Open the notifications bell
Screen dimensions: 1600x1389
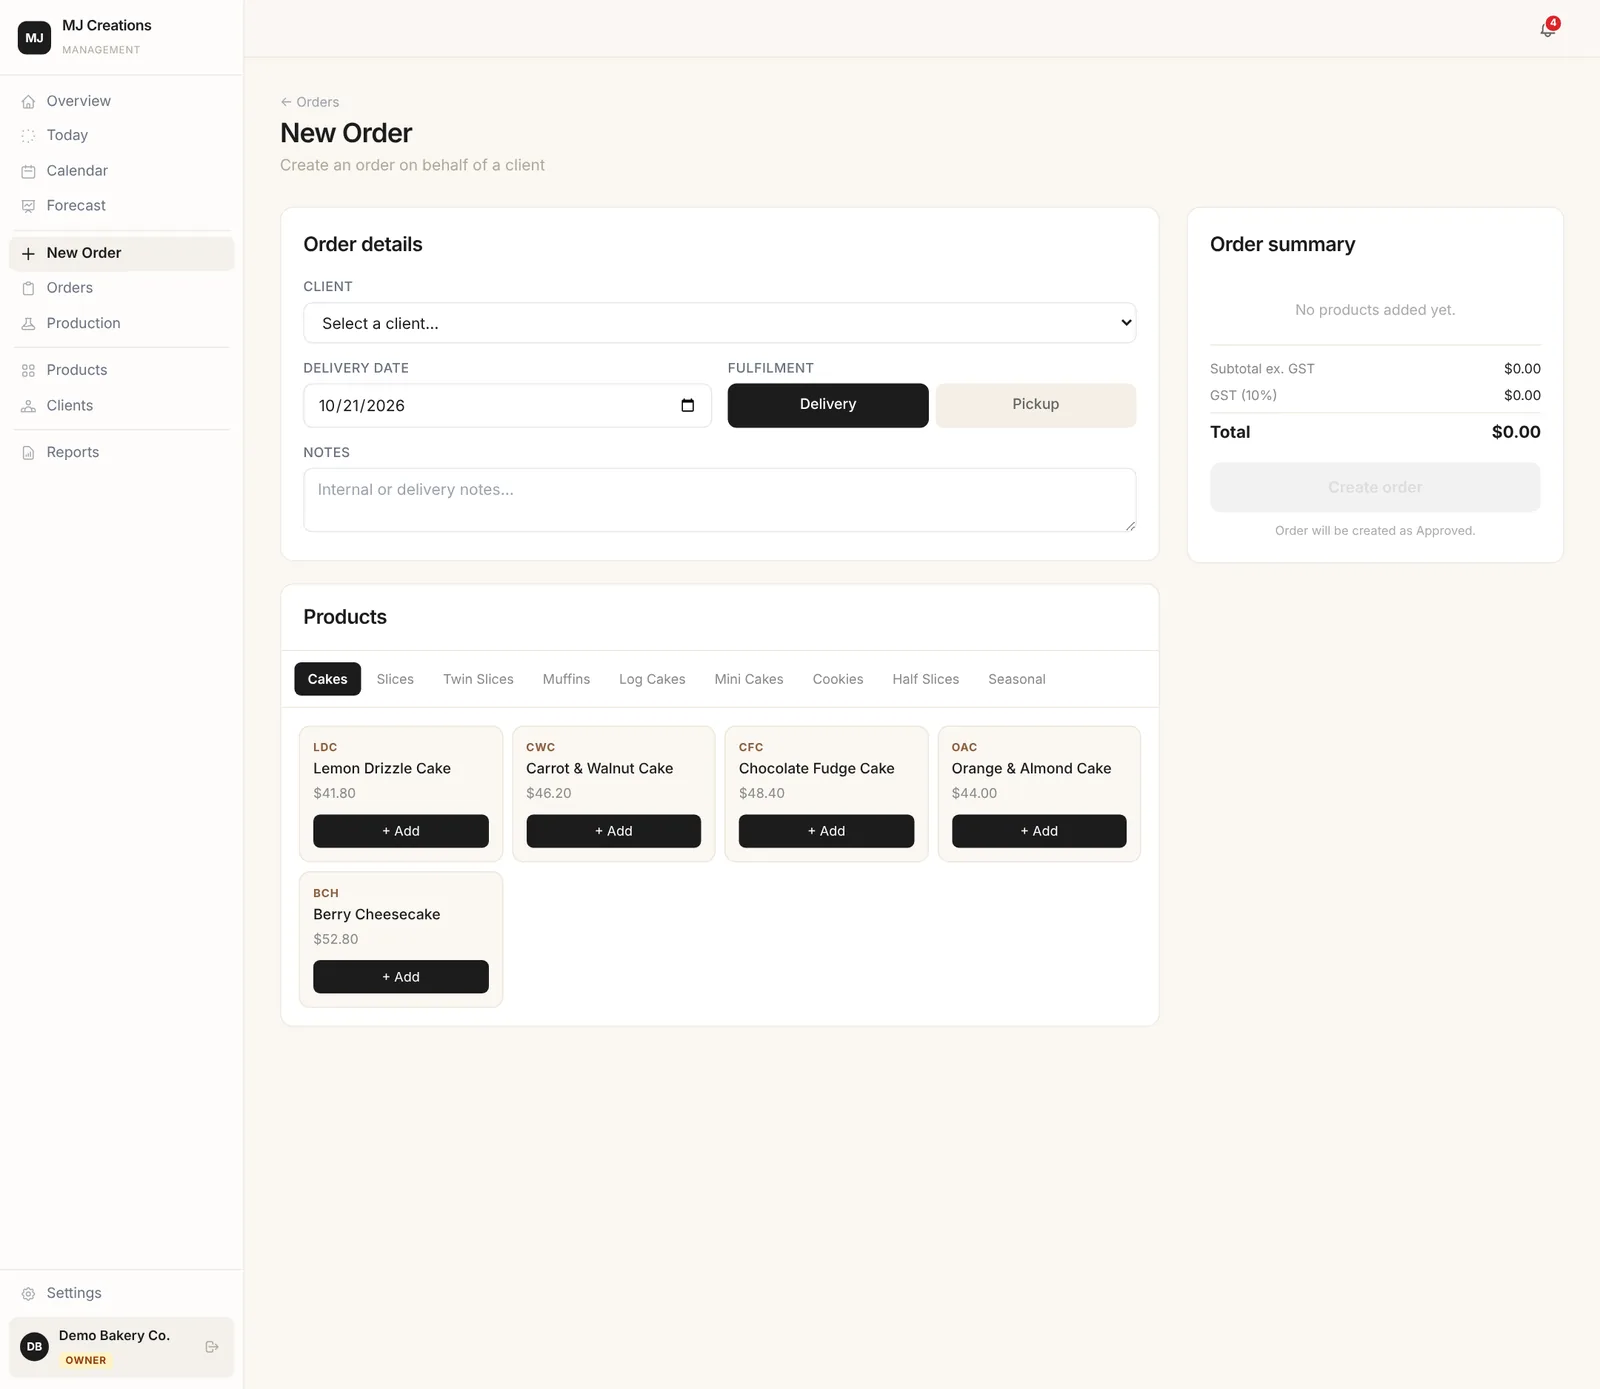click(x=1547, y=29)
